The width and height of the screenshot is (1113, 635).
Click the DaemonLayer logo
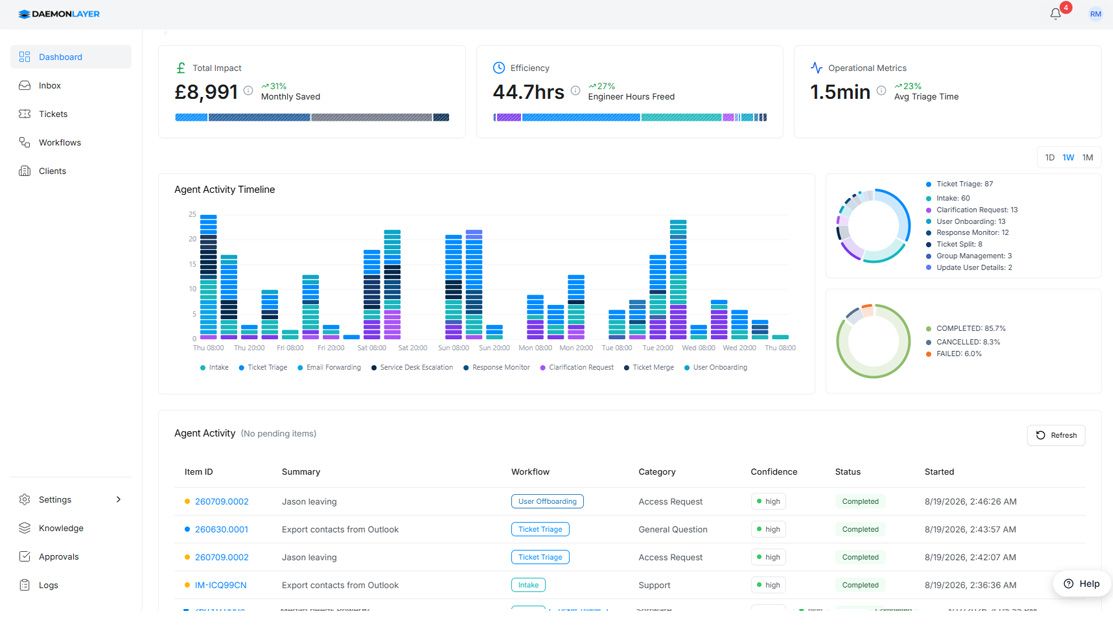(x=59, y=13)
